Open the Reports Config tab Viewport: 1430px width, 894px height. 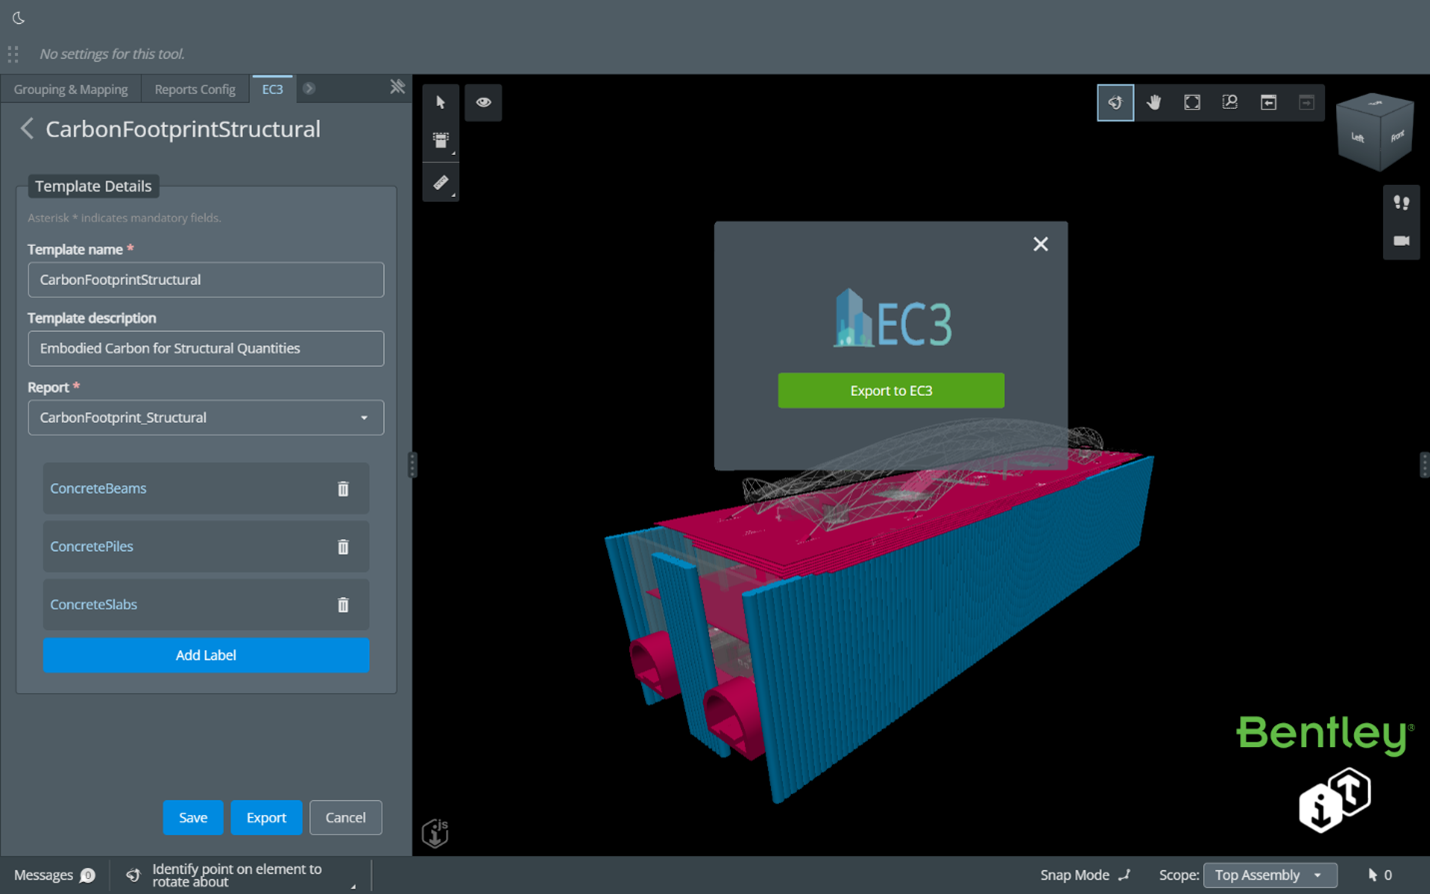tap(194, 88)
